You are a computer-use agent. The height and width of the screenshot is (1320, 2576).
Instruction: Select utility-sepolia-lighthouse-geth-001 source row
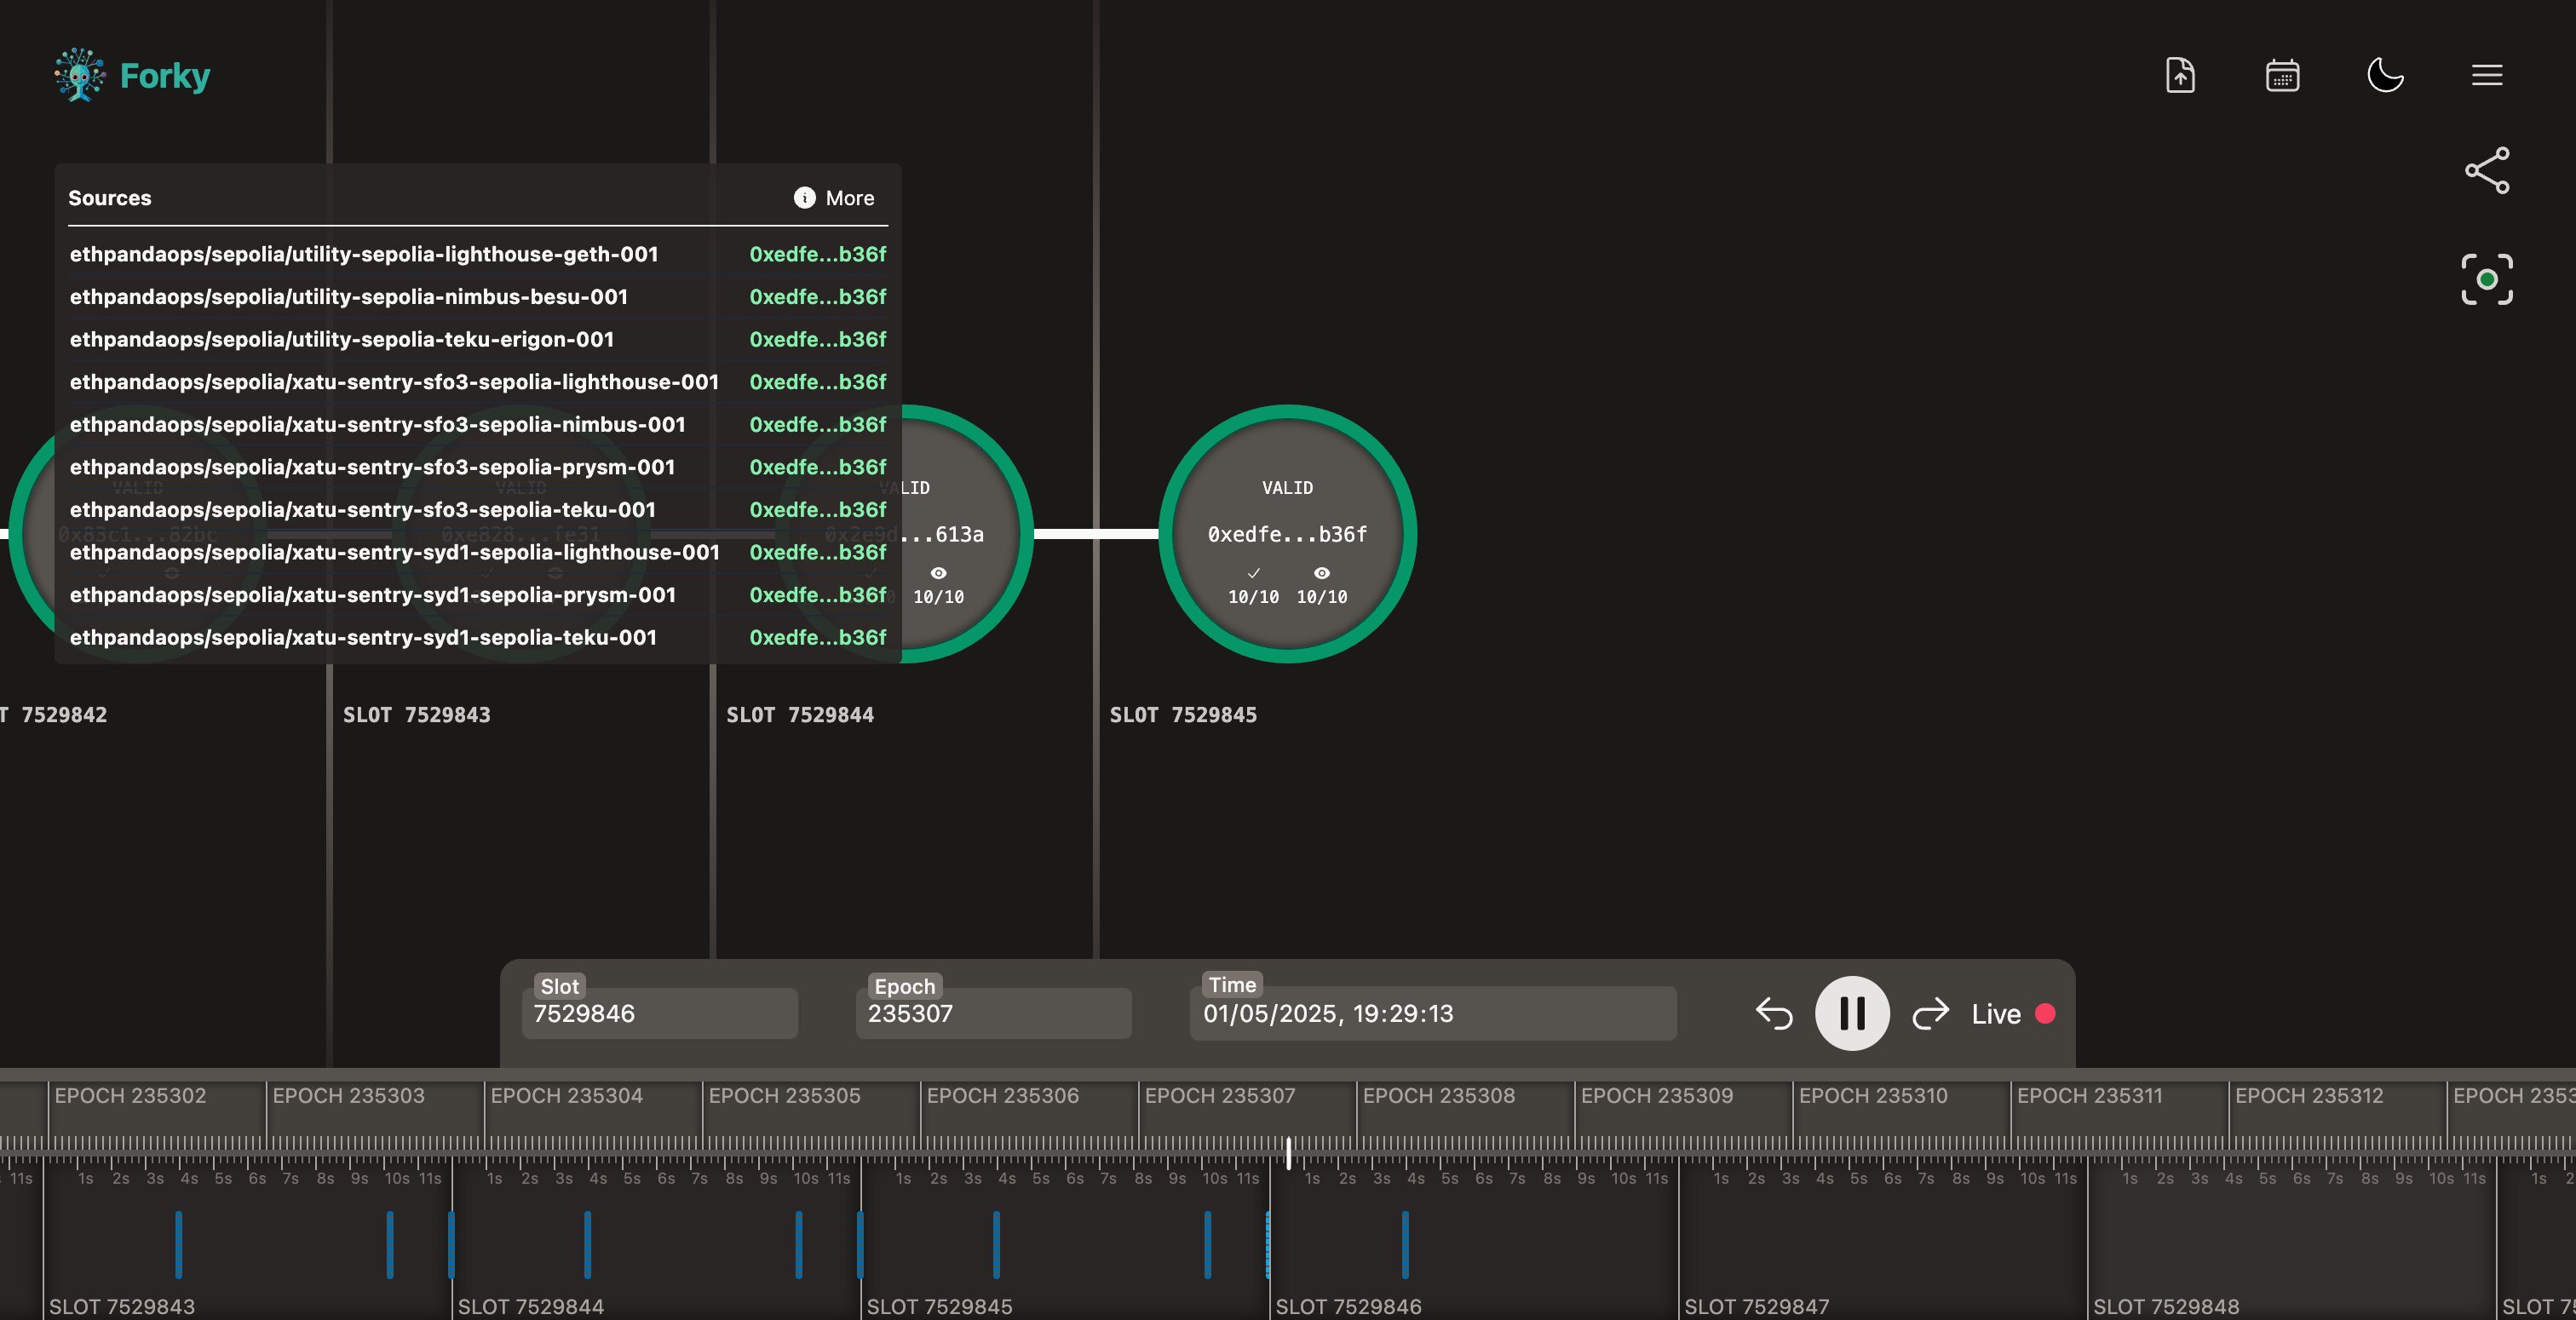click(478, 254)
